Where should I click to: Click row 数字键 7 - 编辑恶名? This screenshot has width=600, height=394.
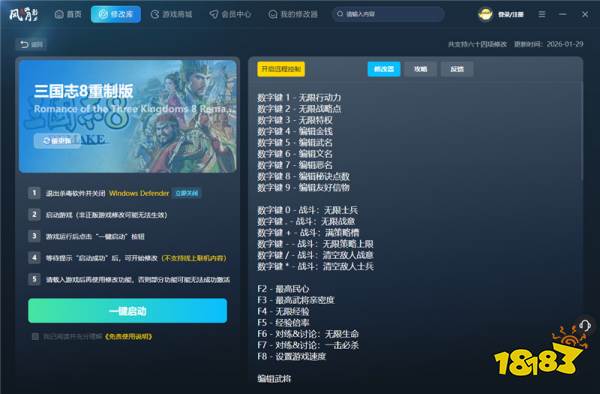[x=295, y=165]
